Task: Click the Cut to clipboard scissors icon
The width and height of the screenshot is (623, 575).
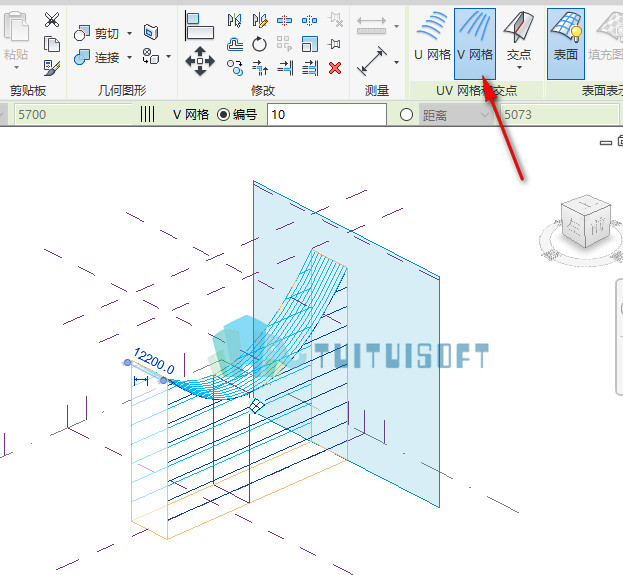Action: point(52,19)
